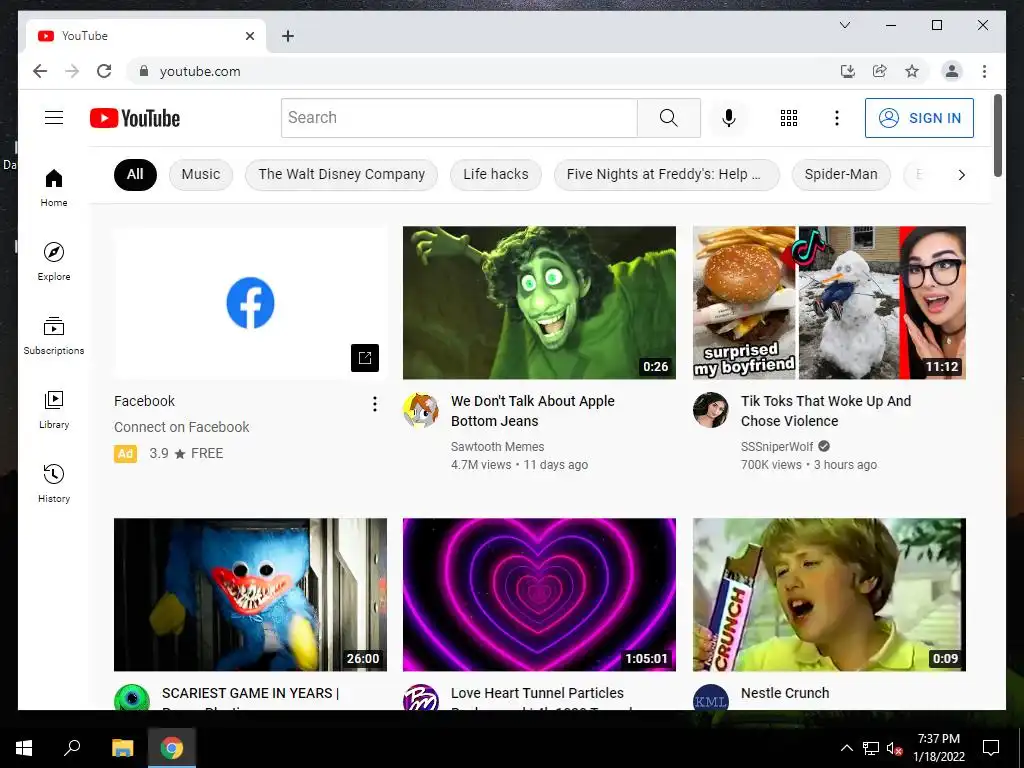
Task: Open the TikTok snowman video thumbnail
Action: pyautogui.click(x=829, y=302)
